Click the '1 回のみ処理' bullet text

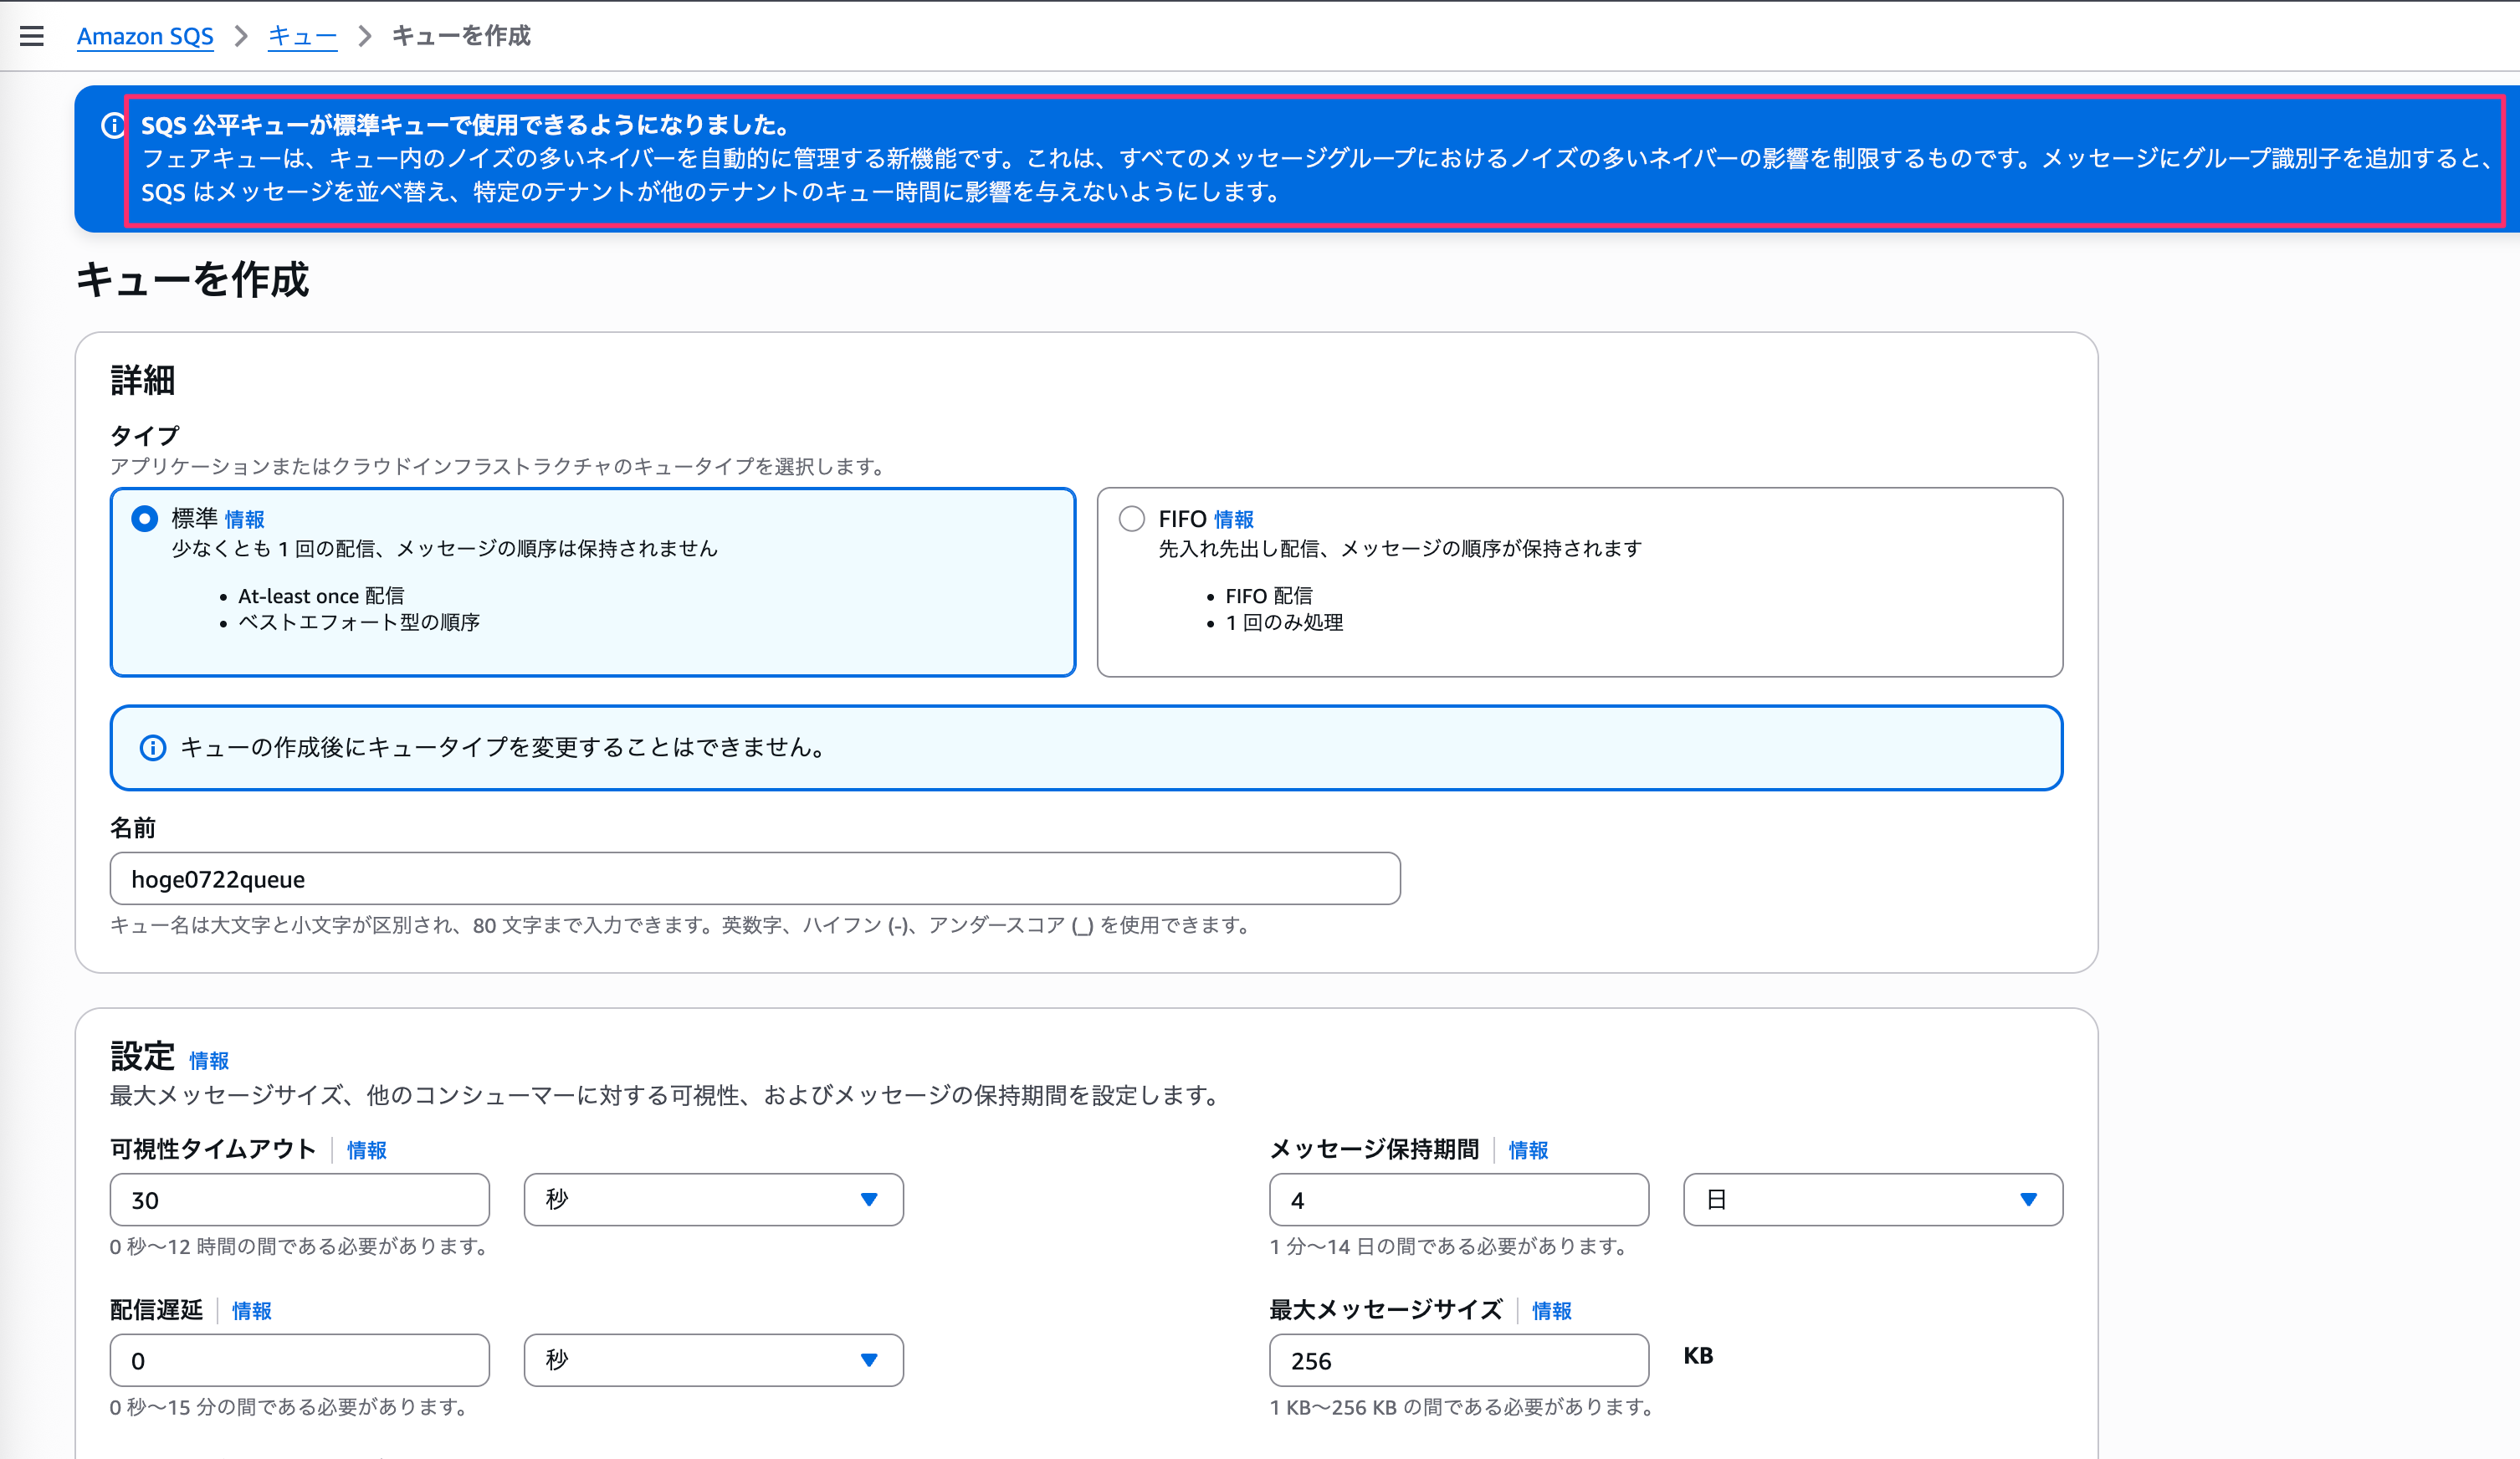[x=1284, y=622]
